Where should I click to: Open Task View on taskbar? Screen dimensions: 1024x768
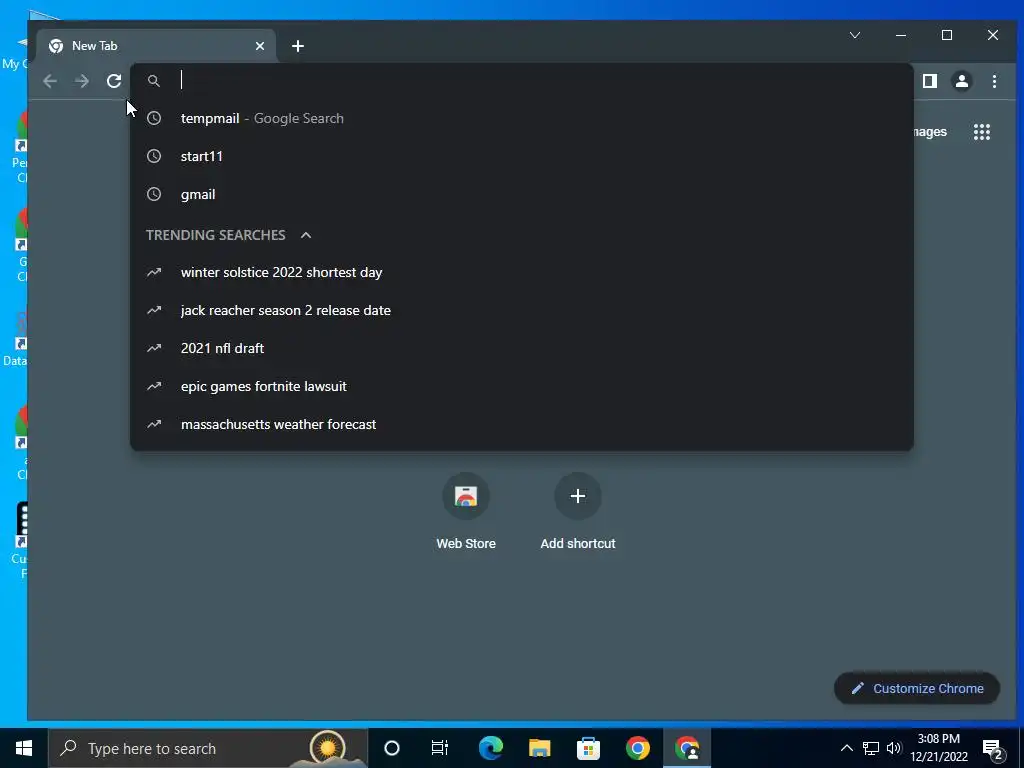coord(440,748)
